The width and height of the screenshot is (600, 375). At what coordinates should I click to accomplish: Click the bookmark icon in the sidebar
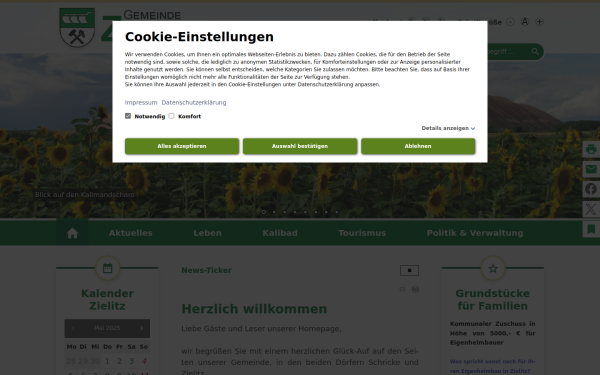pos(591,229)
